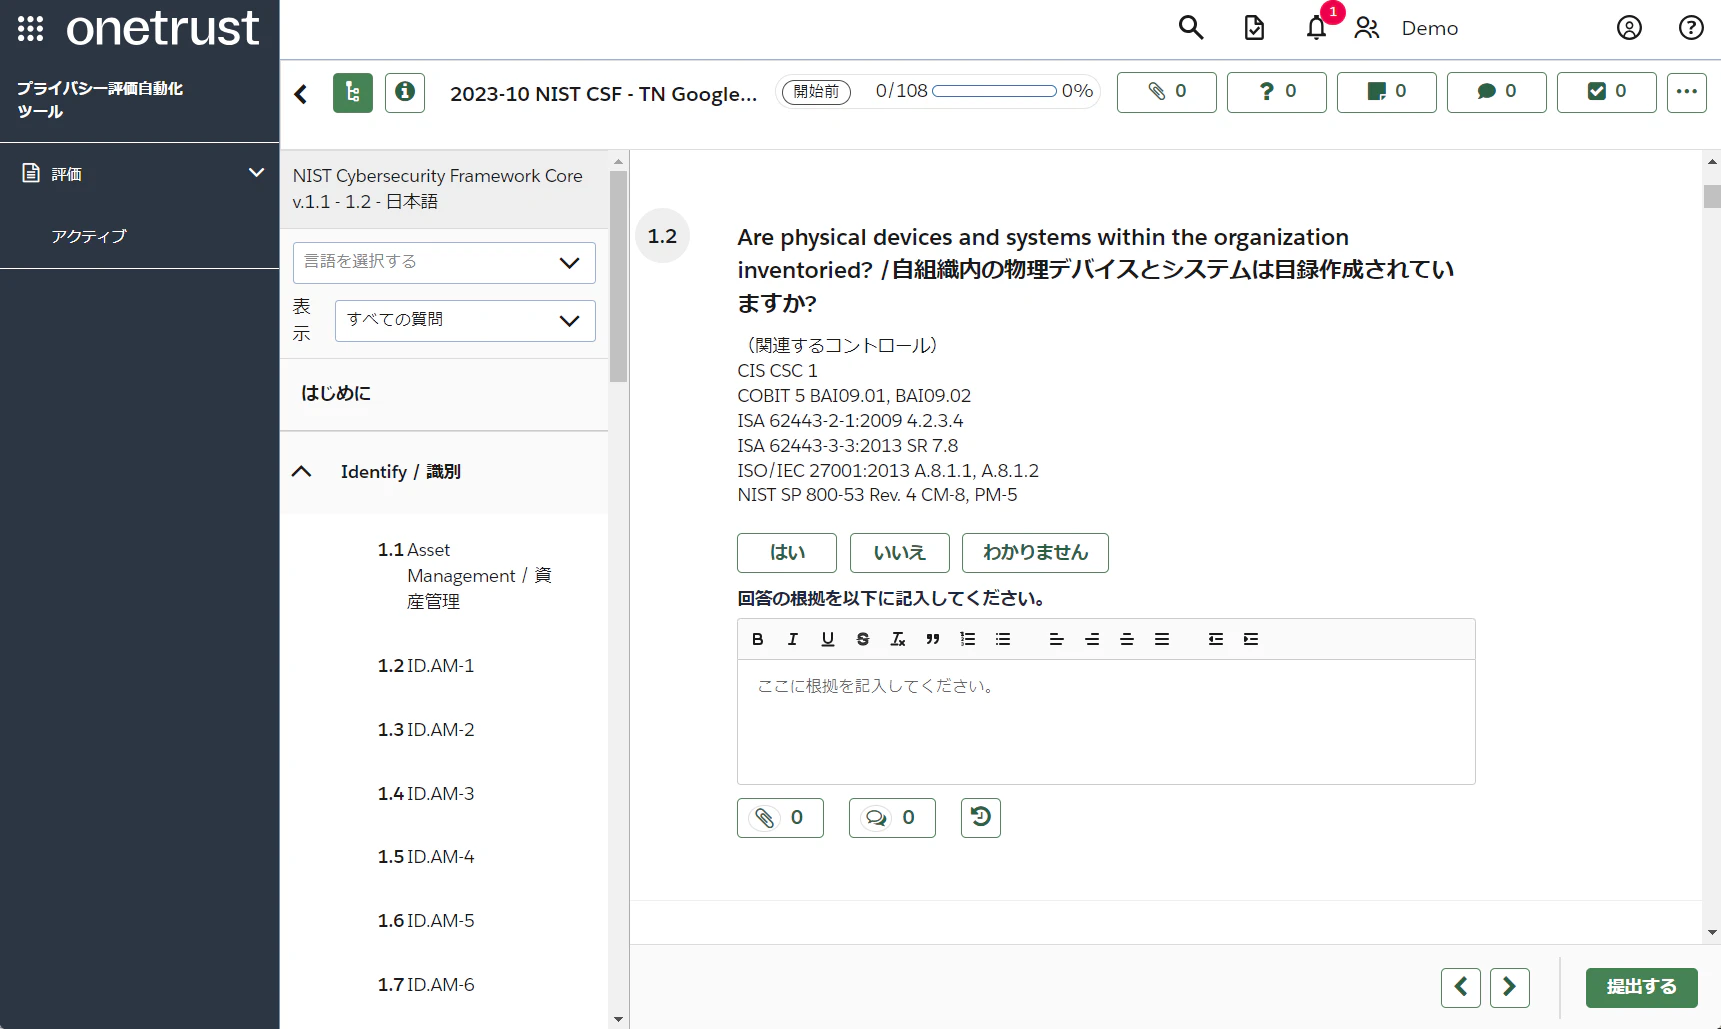The height and width of the screenshot is (1029, 1721).
Task: Toggle strikethrough formatting
Action: 863,639
